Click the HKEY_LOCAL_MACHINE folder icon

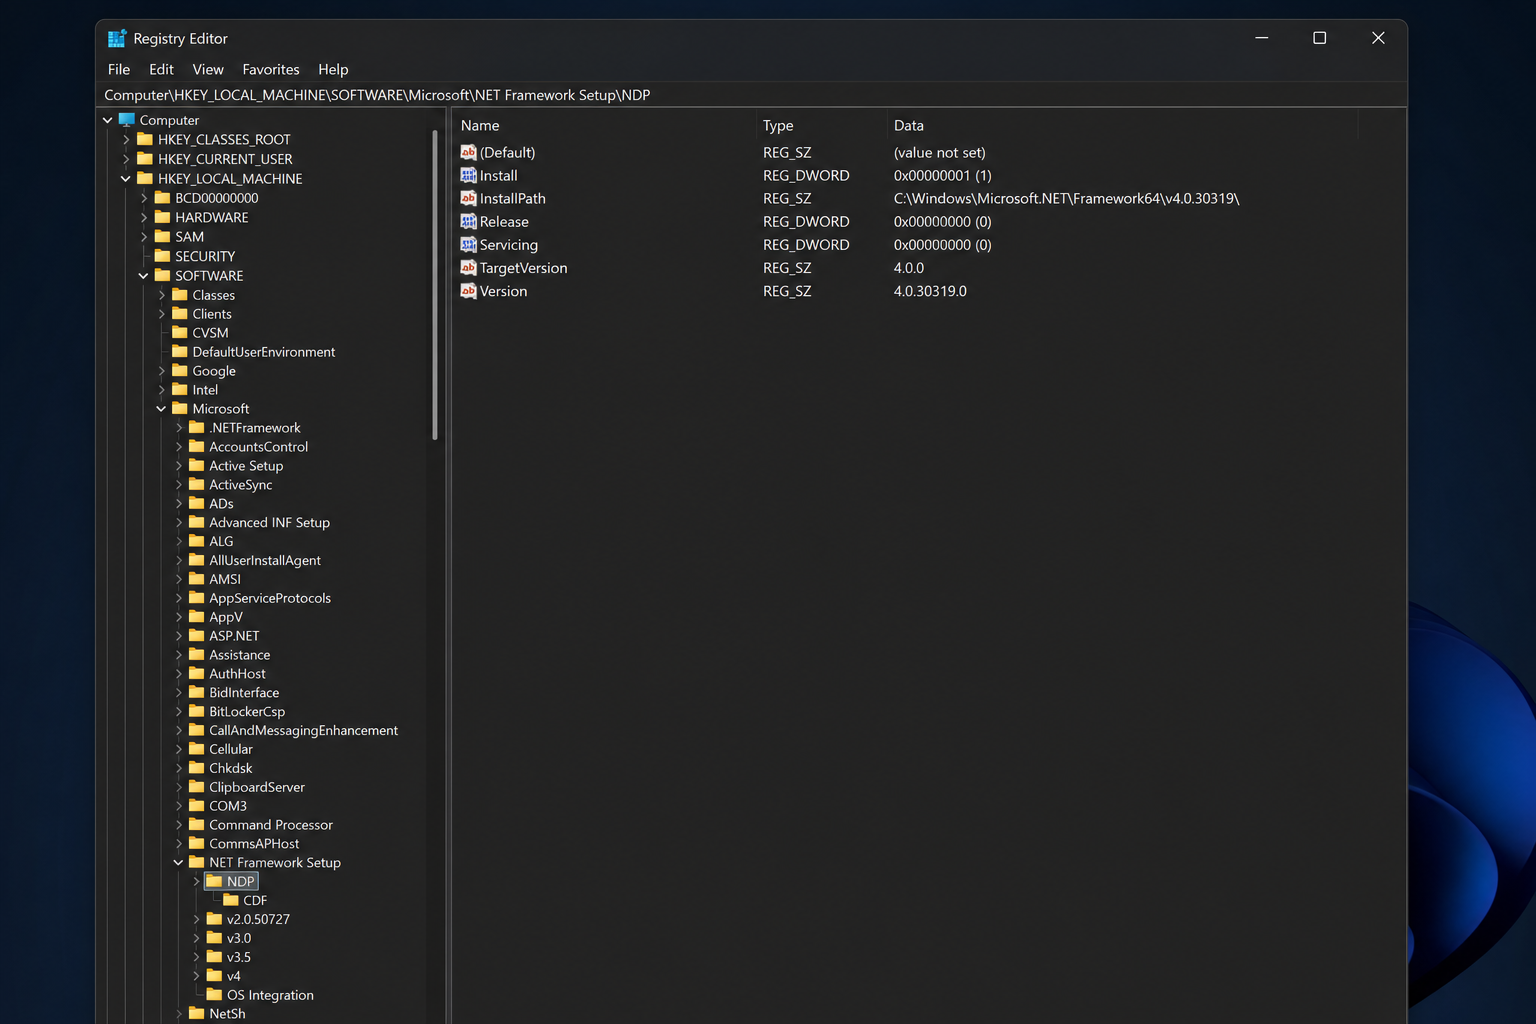click(x=145, y=178)
